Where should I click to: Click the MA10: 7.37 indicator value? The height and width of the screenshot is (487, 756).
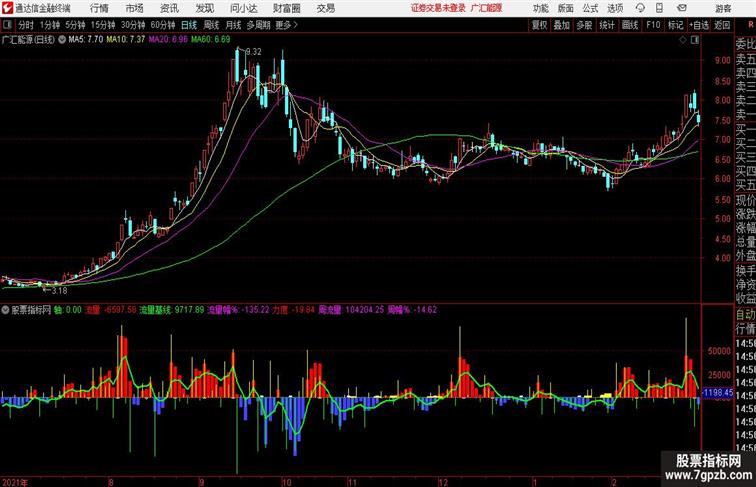point(125,40)
